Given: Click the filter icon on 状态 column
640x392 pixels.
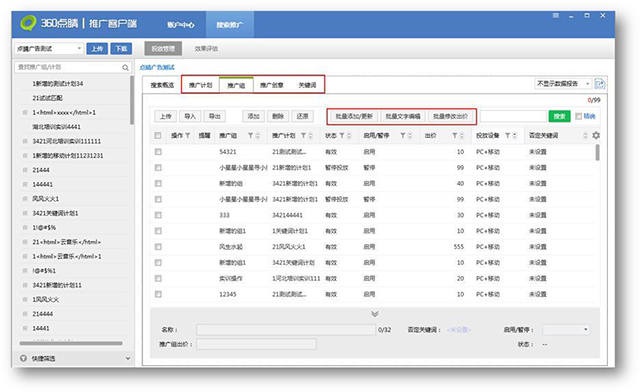Looking at the screenshot, I should 342,136.
